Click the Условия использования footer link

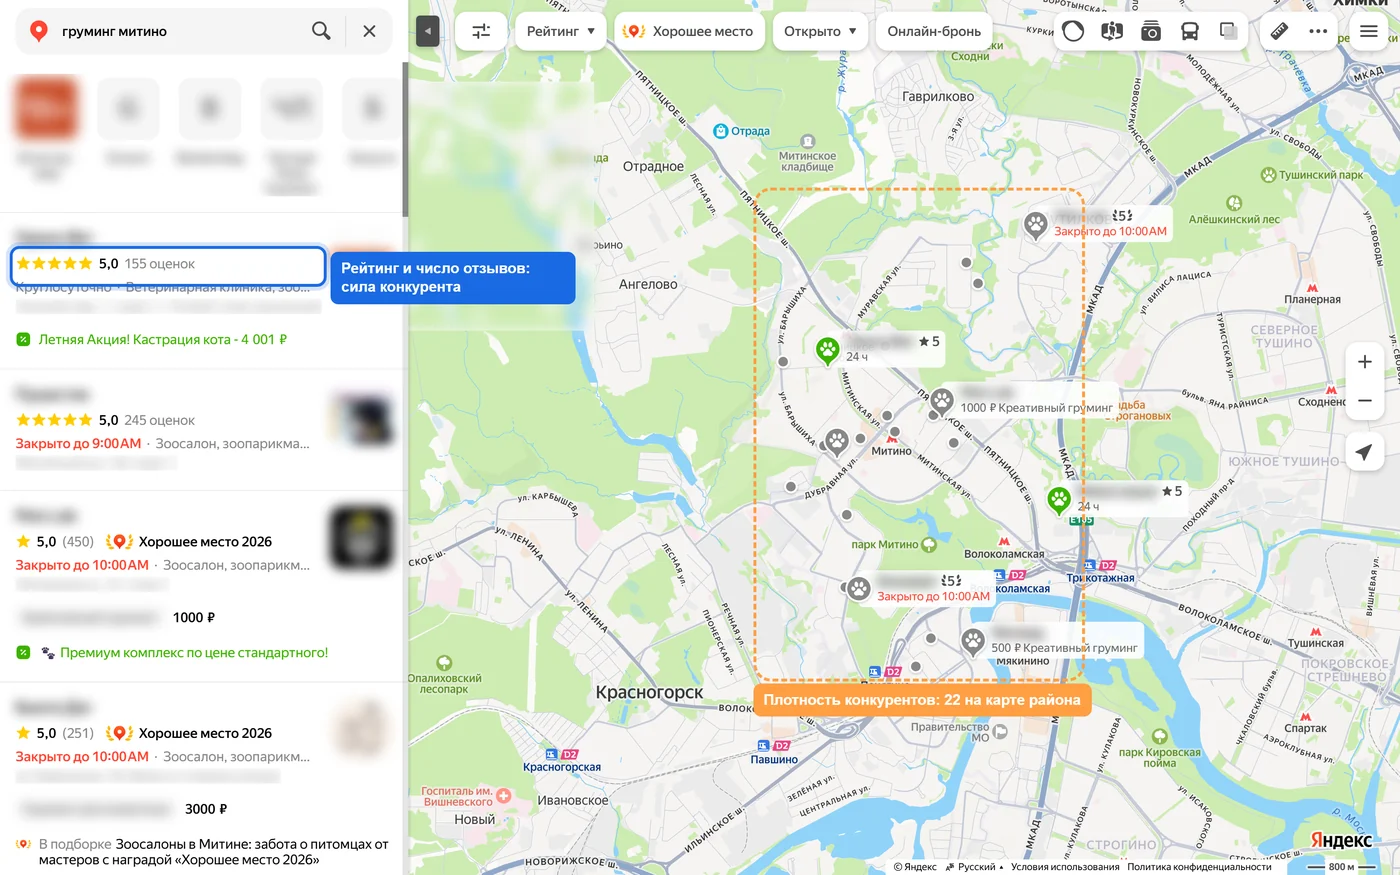[x=1065, y=867]
